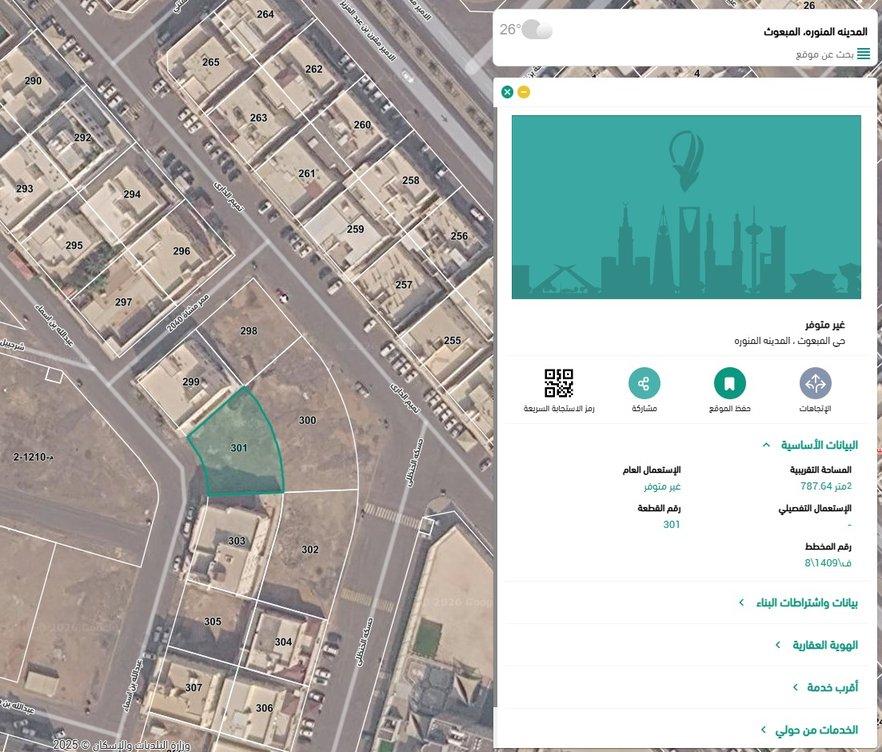Image resolution: width=882 pixels, height=752 pixels.
Task: Expand the الخدمات من حولي section
Action: (808, 730)
